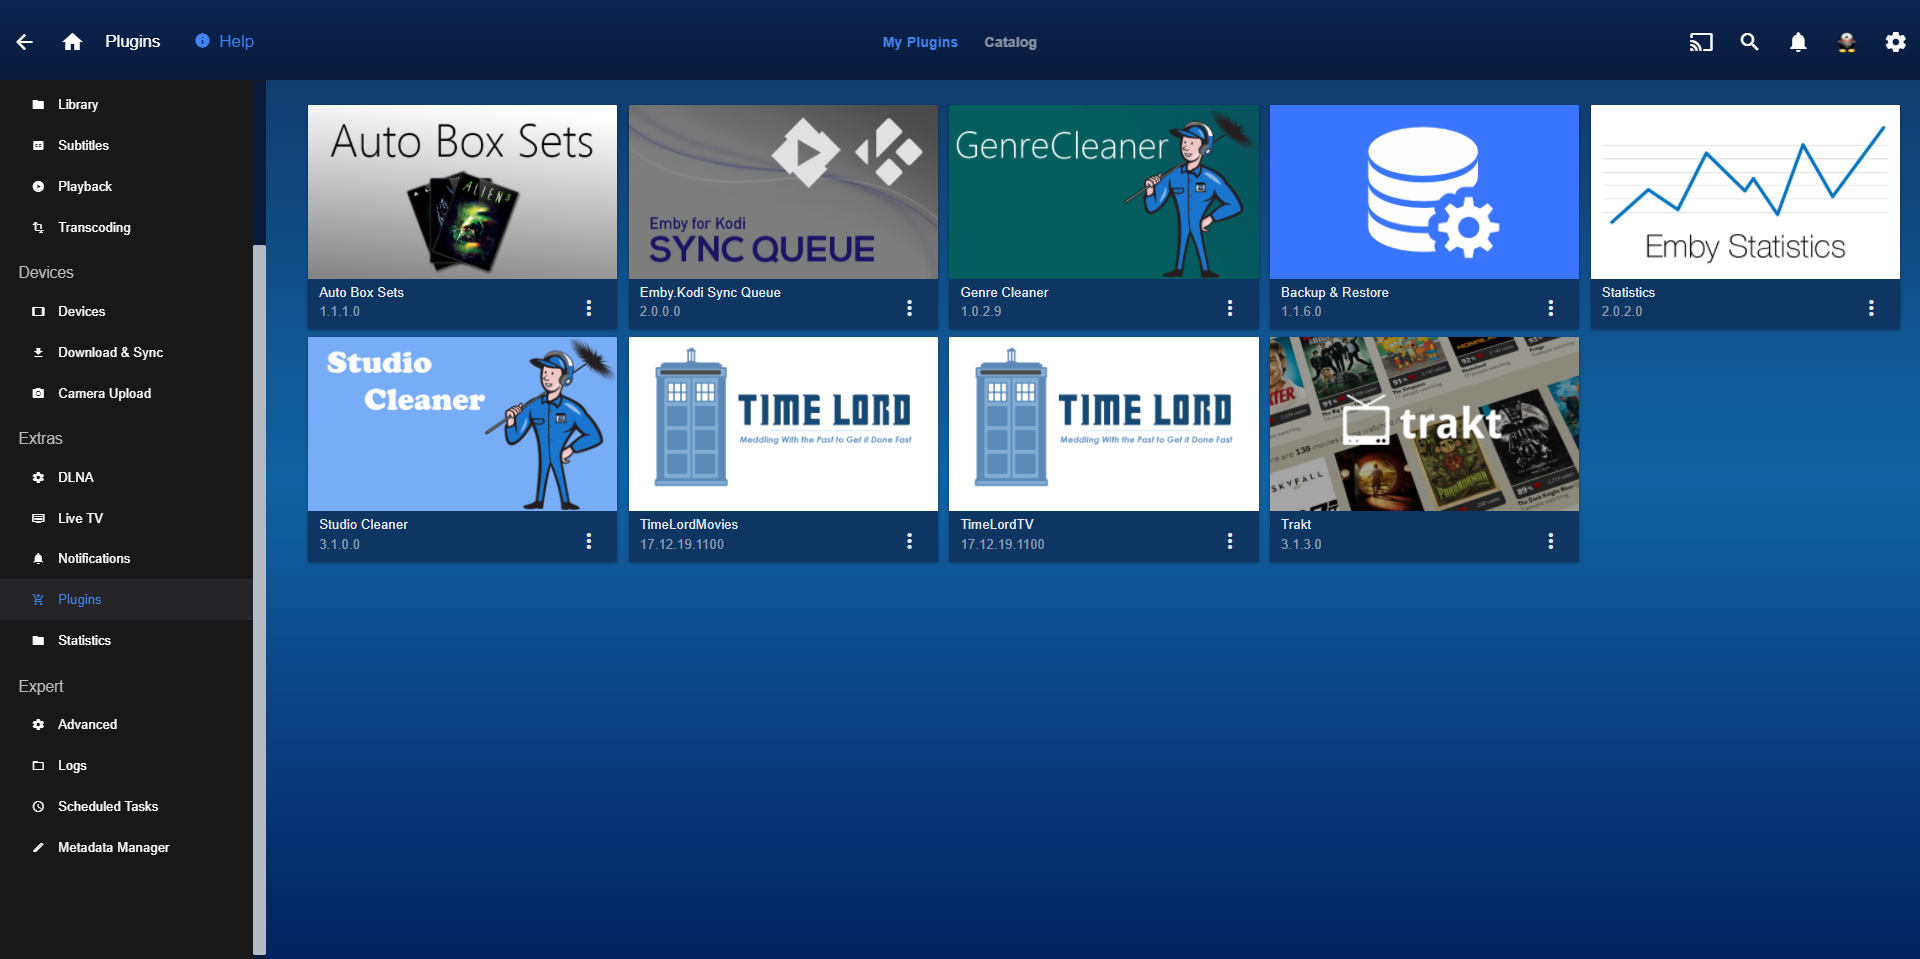
Task: Open the settings gear in header
Action: tap(1895, 42)
